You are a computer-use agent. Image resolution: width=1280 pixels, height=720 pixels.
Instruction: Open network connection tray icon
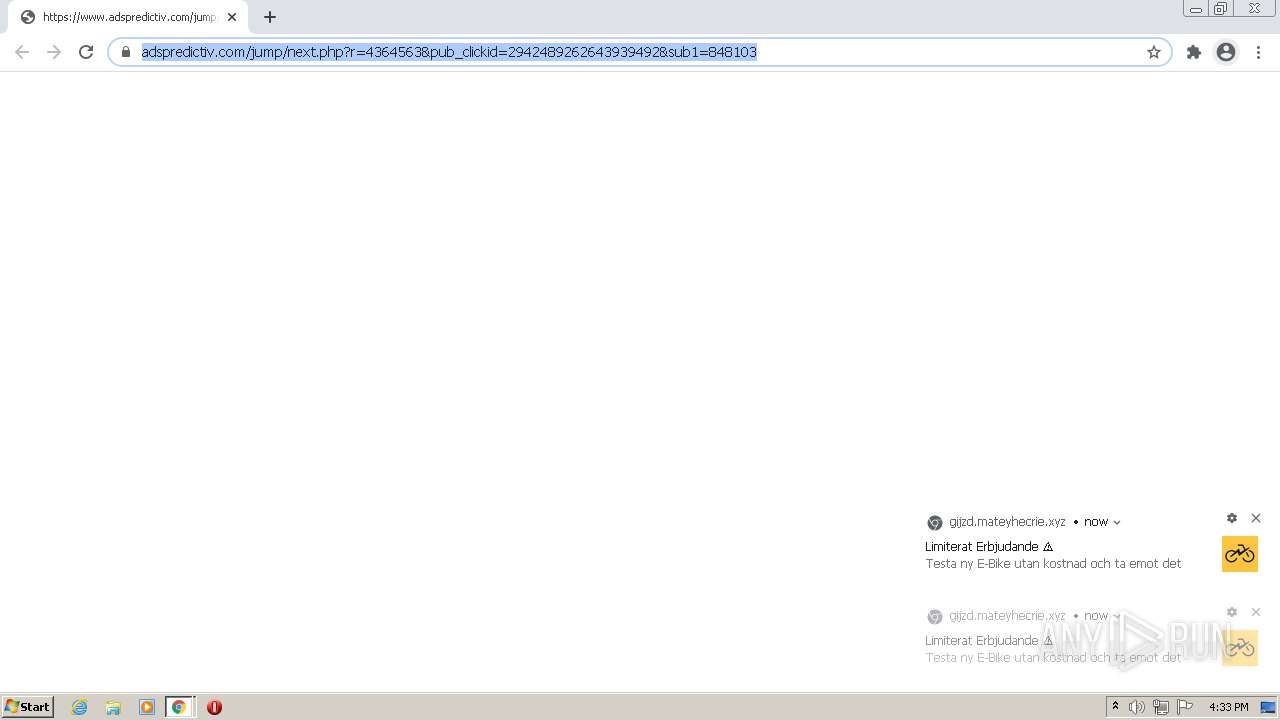1161,707
